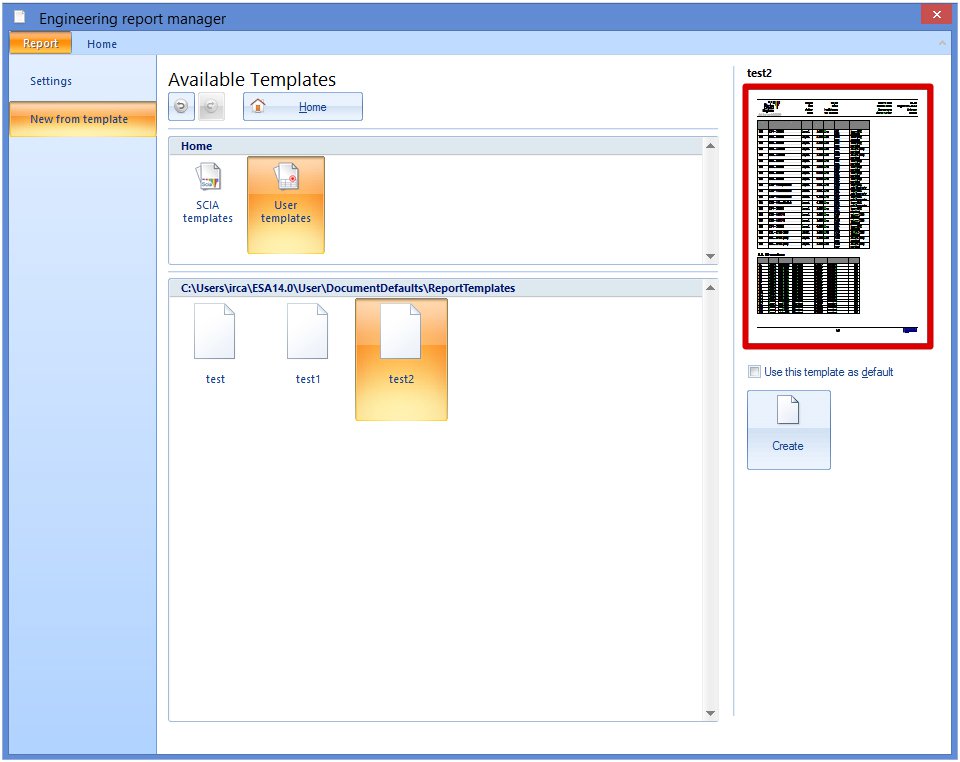Click the Create button
This screenshot has height=762, width=960.
click(788, 429)
